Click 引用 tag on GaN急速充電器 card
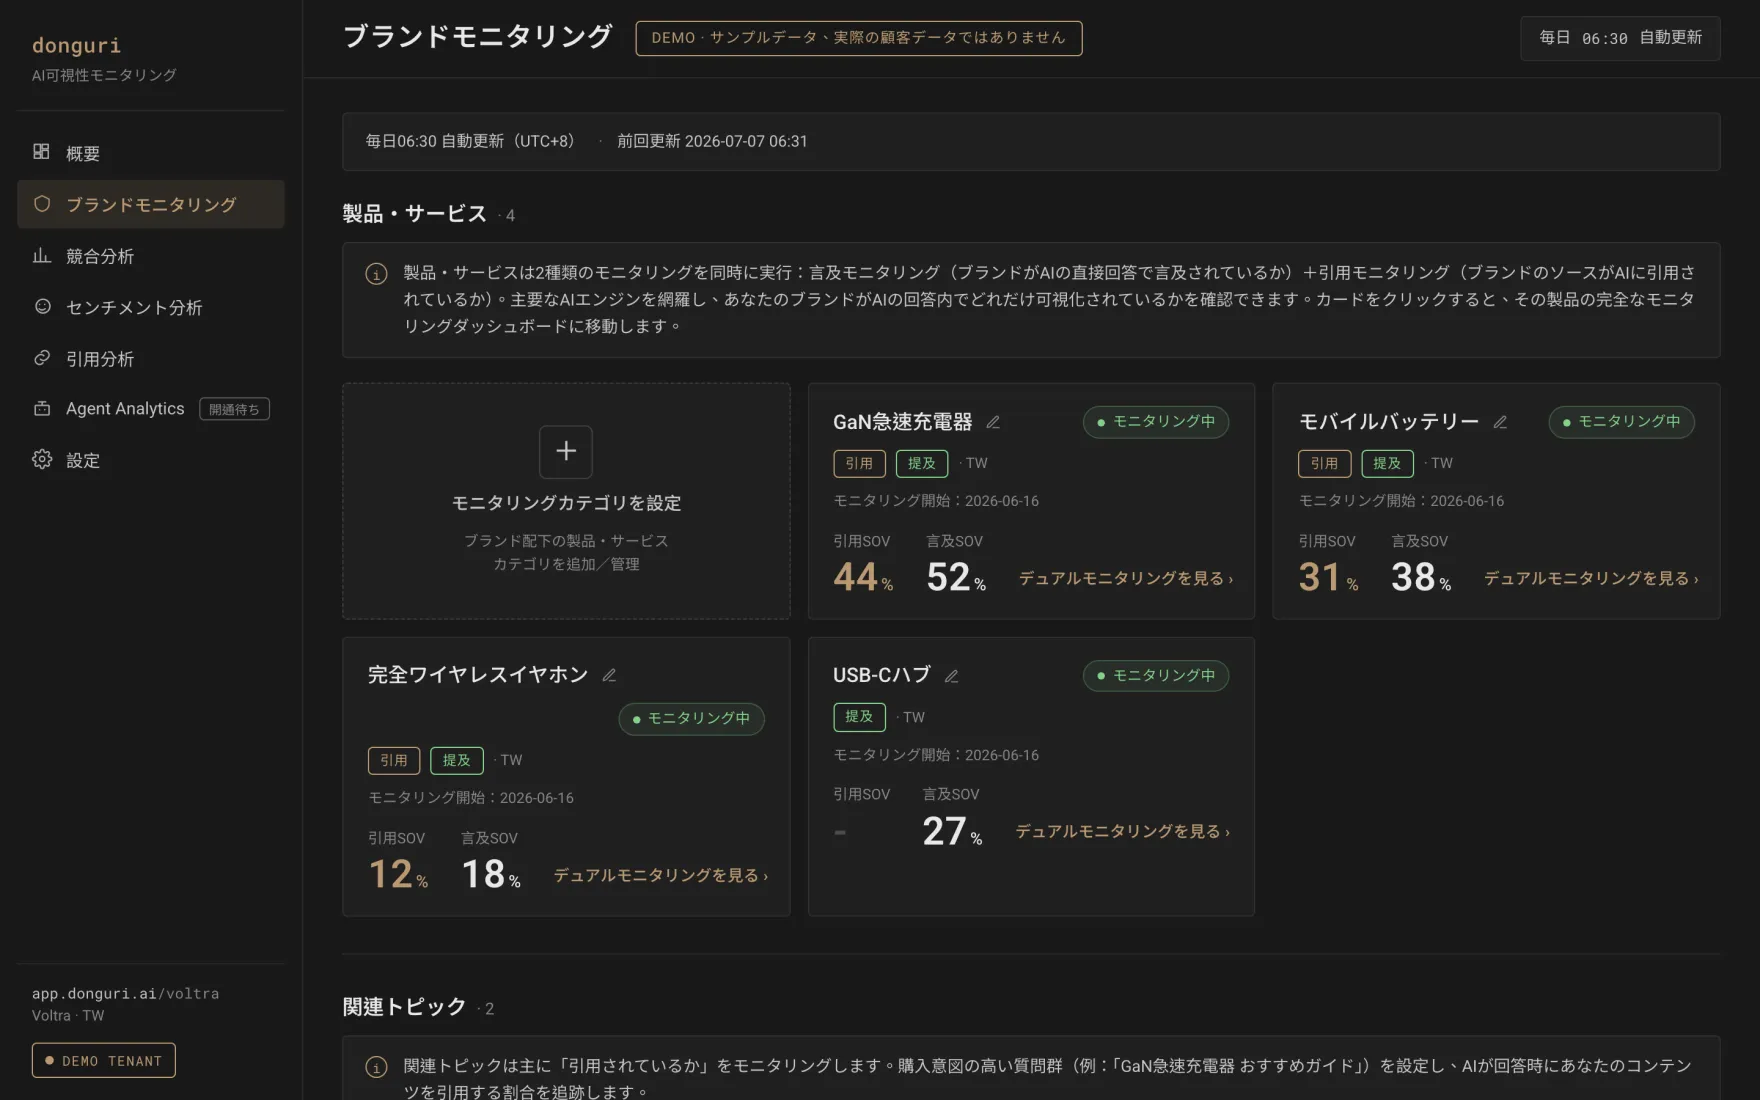1760x1100 pixels. [859, 463]
